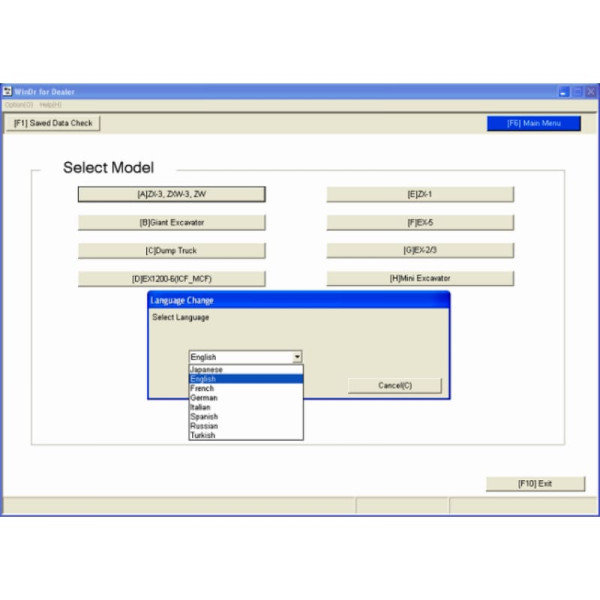
Task: Select the [G] EX-2/3 model
Action: click(419, 250)
